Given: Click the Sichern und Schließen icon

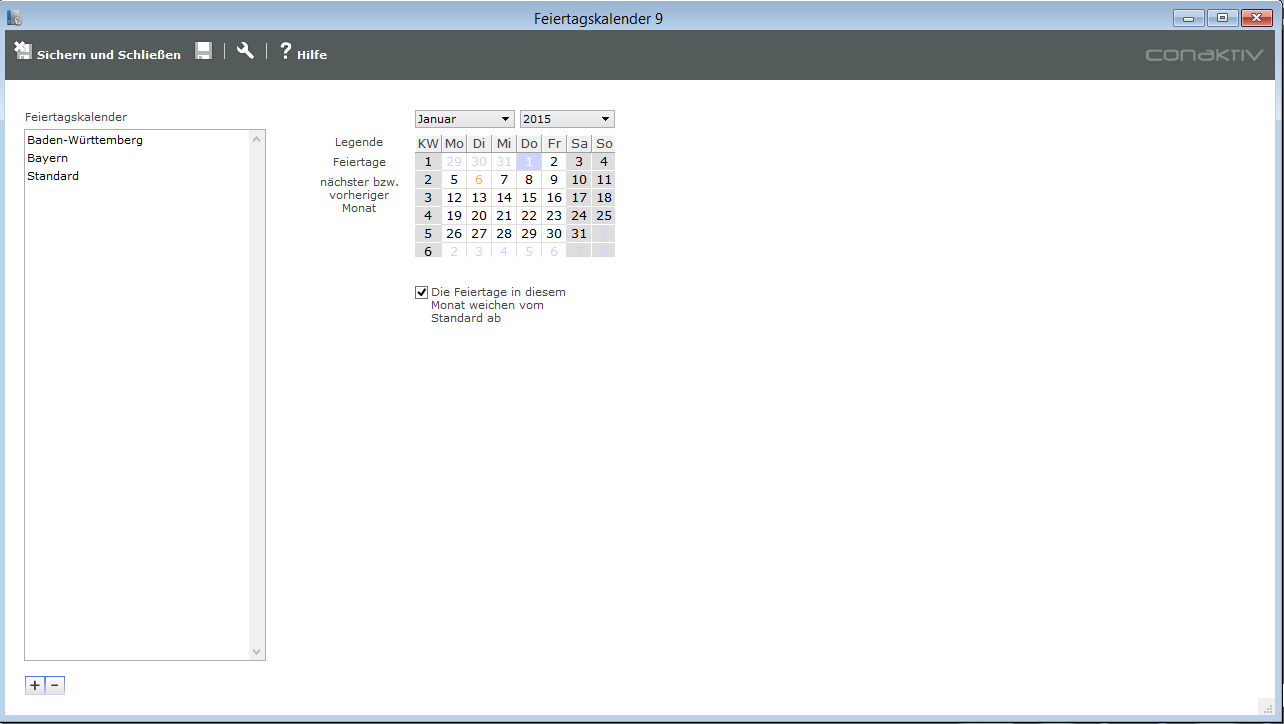Looking at the screenshot, I should (x=23, y=52).
